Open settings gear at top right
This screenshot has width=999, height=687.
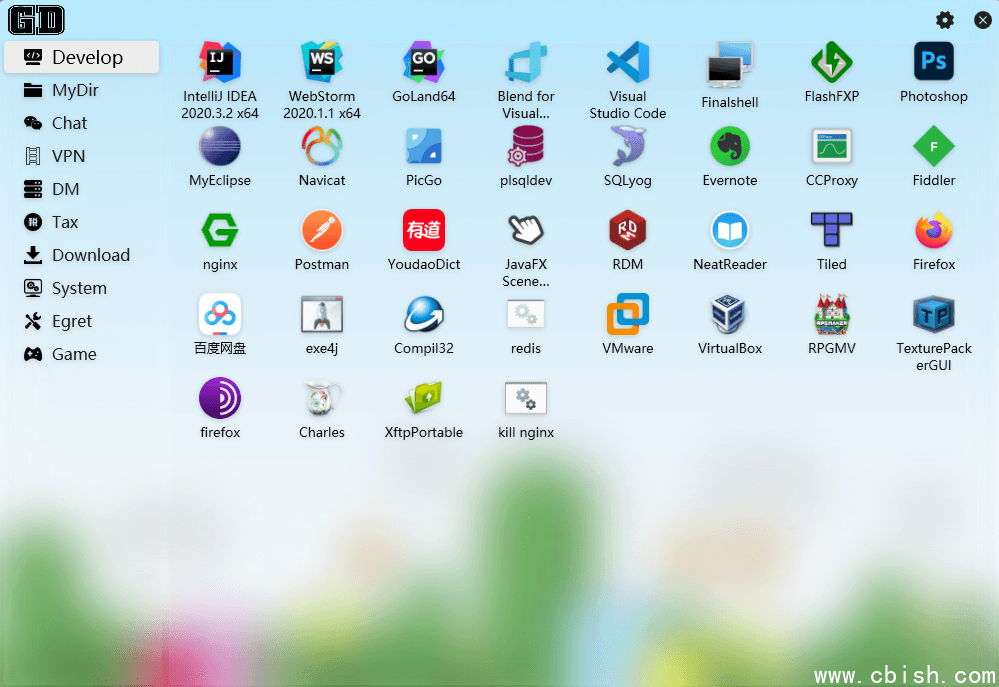coord(945,20)
